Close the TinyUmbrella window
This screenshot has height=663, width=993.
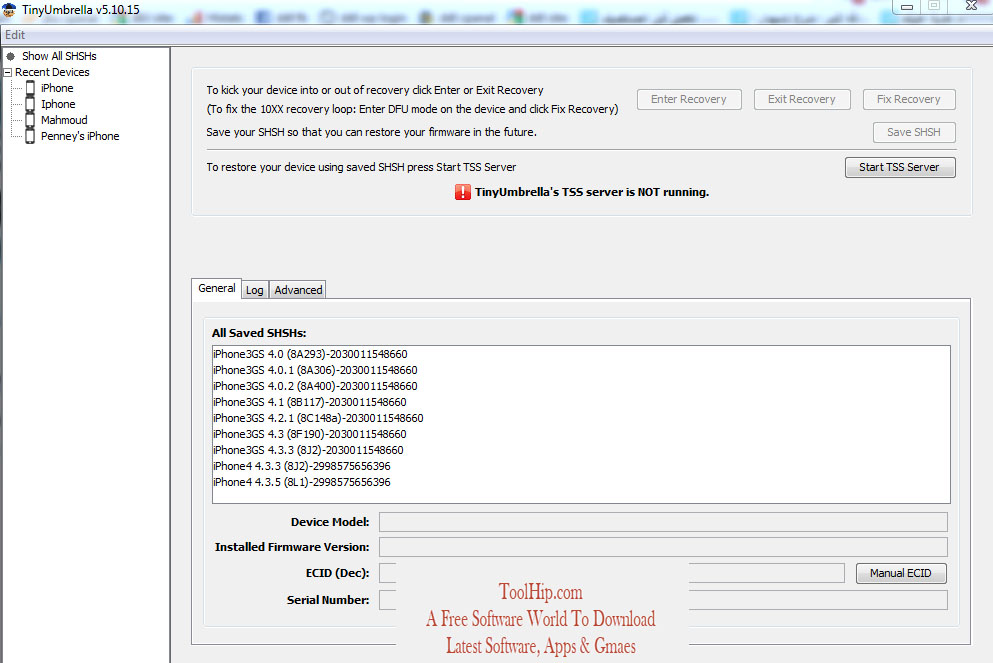click(971, 6)
